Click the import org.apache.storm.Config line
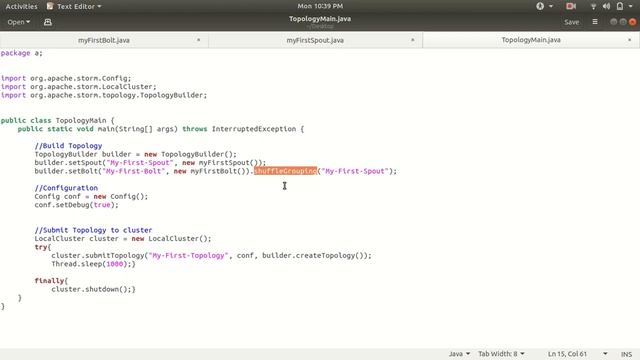 [66, 78]
